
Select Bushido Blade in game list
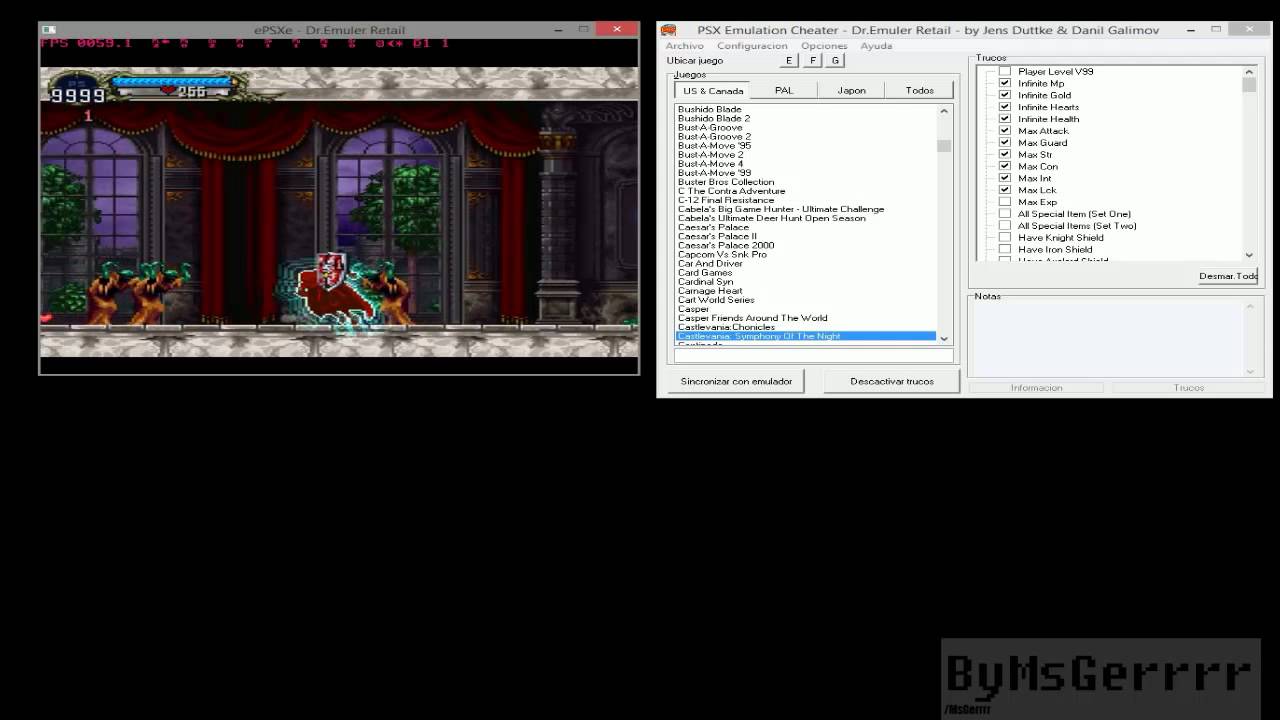(x=710, y=109)
